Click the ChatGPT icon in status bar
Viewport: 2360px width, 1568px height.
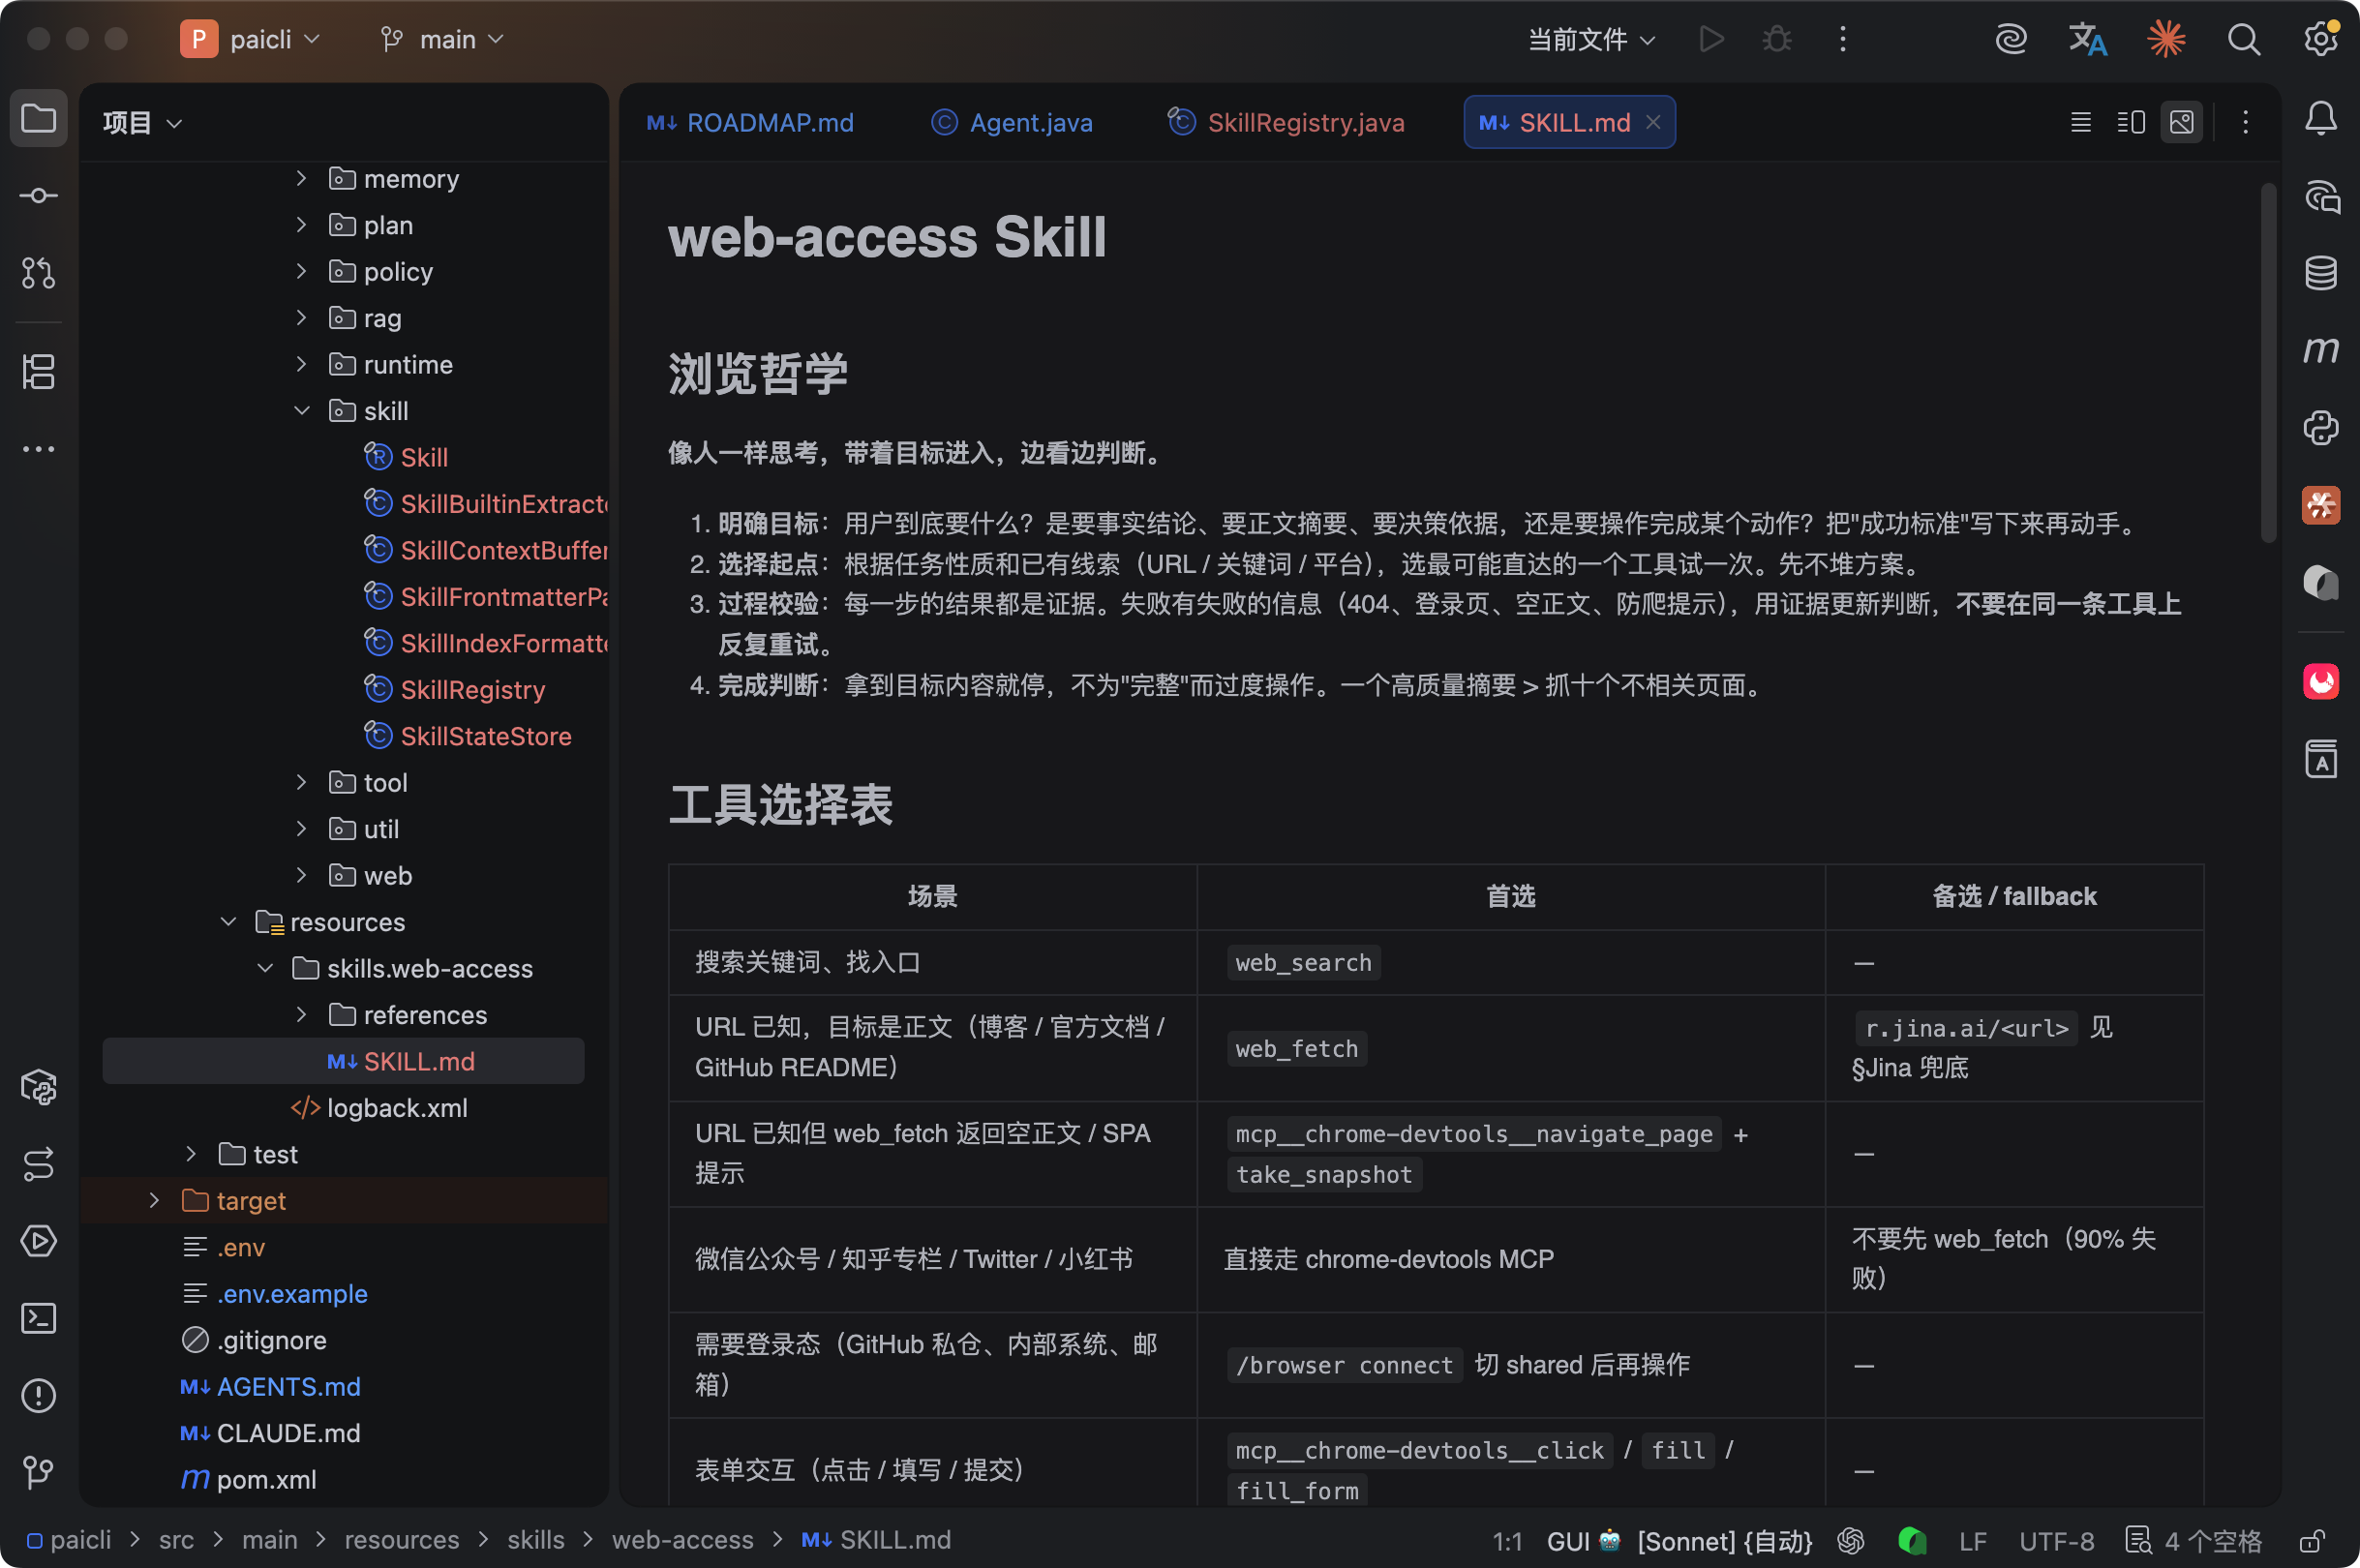[x=1851, y=1540]
